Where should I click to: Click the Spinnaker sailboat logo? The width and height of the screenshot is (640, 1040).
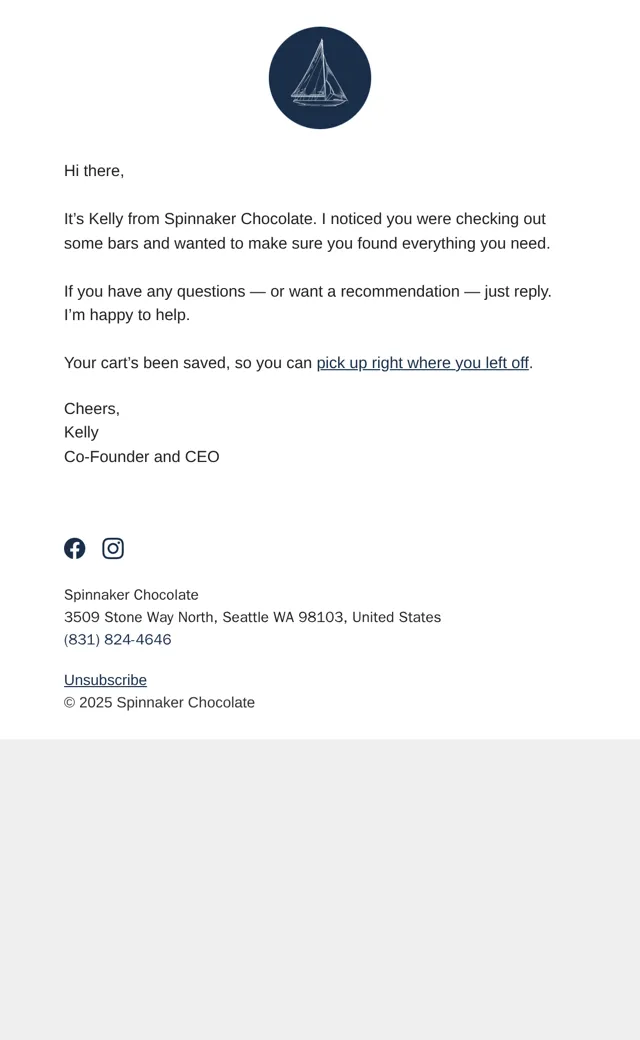(x=320, y=78)
